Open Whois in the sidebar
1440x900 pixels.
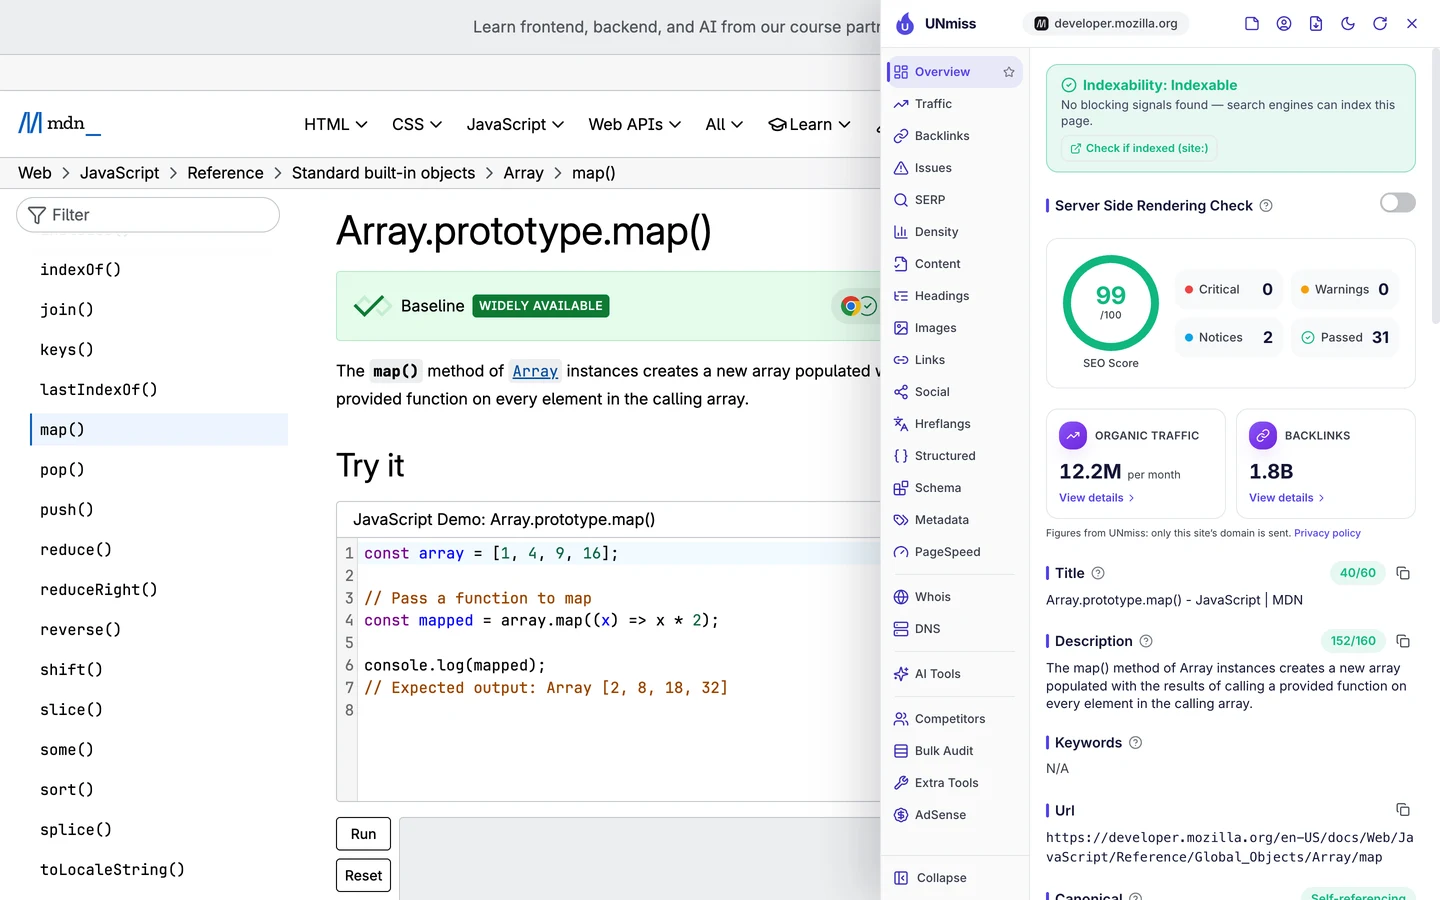coord(954,597)
